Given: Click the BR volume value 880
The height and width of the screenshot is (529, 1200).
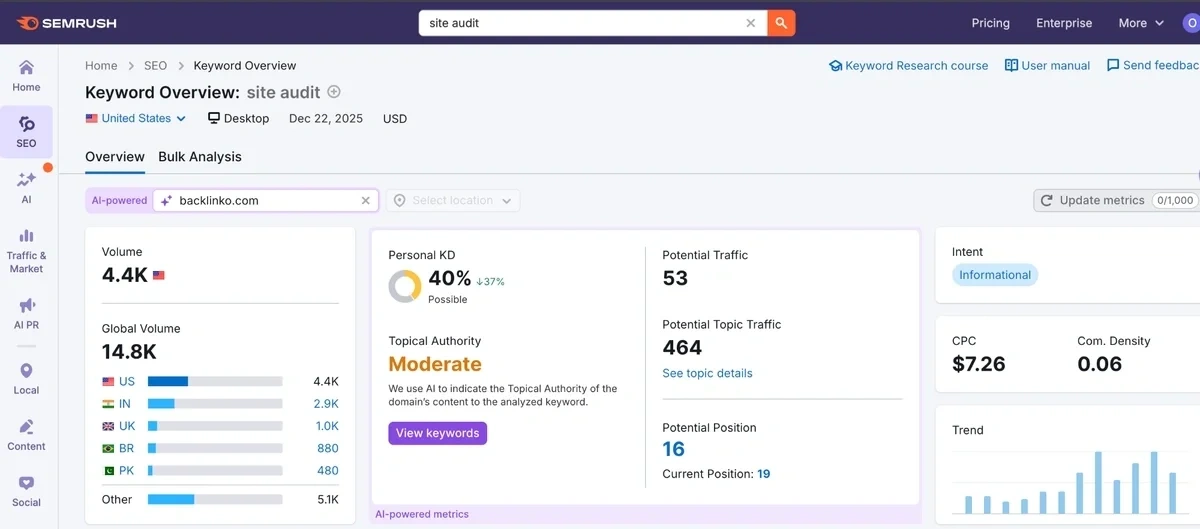Looking at the screenshot, I should (x=328, y=448).
